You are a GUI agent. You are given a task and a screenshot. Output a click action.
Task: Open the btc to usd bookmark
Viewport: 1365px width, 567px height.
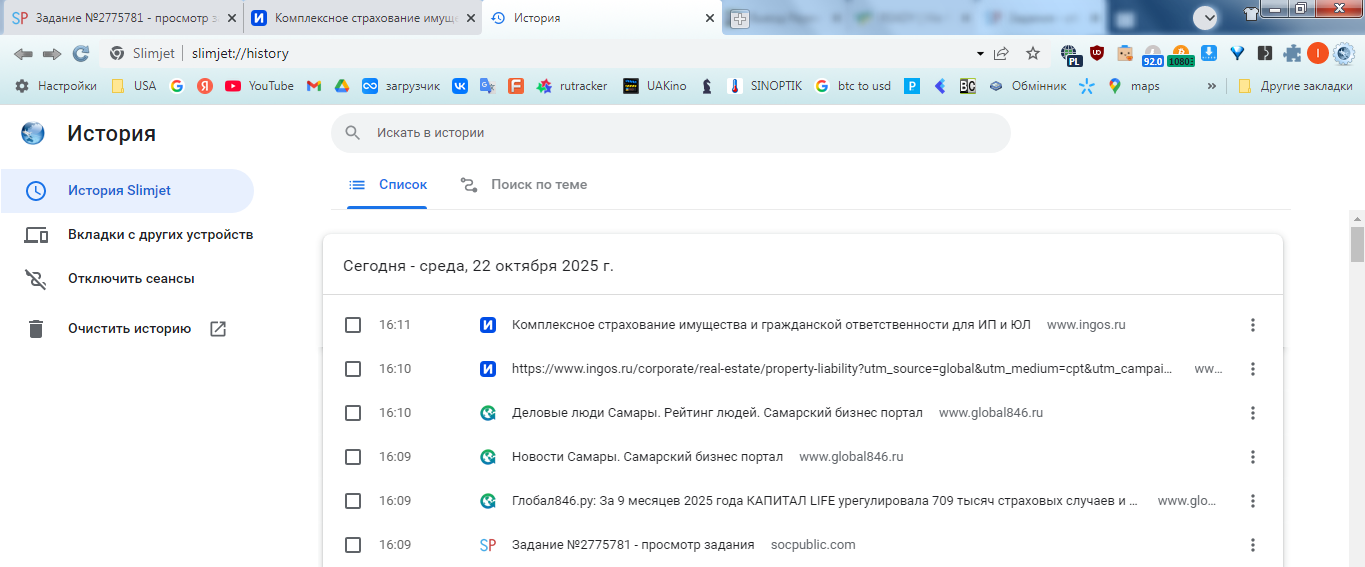(x=852, y=86)
